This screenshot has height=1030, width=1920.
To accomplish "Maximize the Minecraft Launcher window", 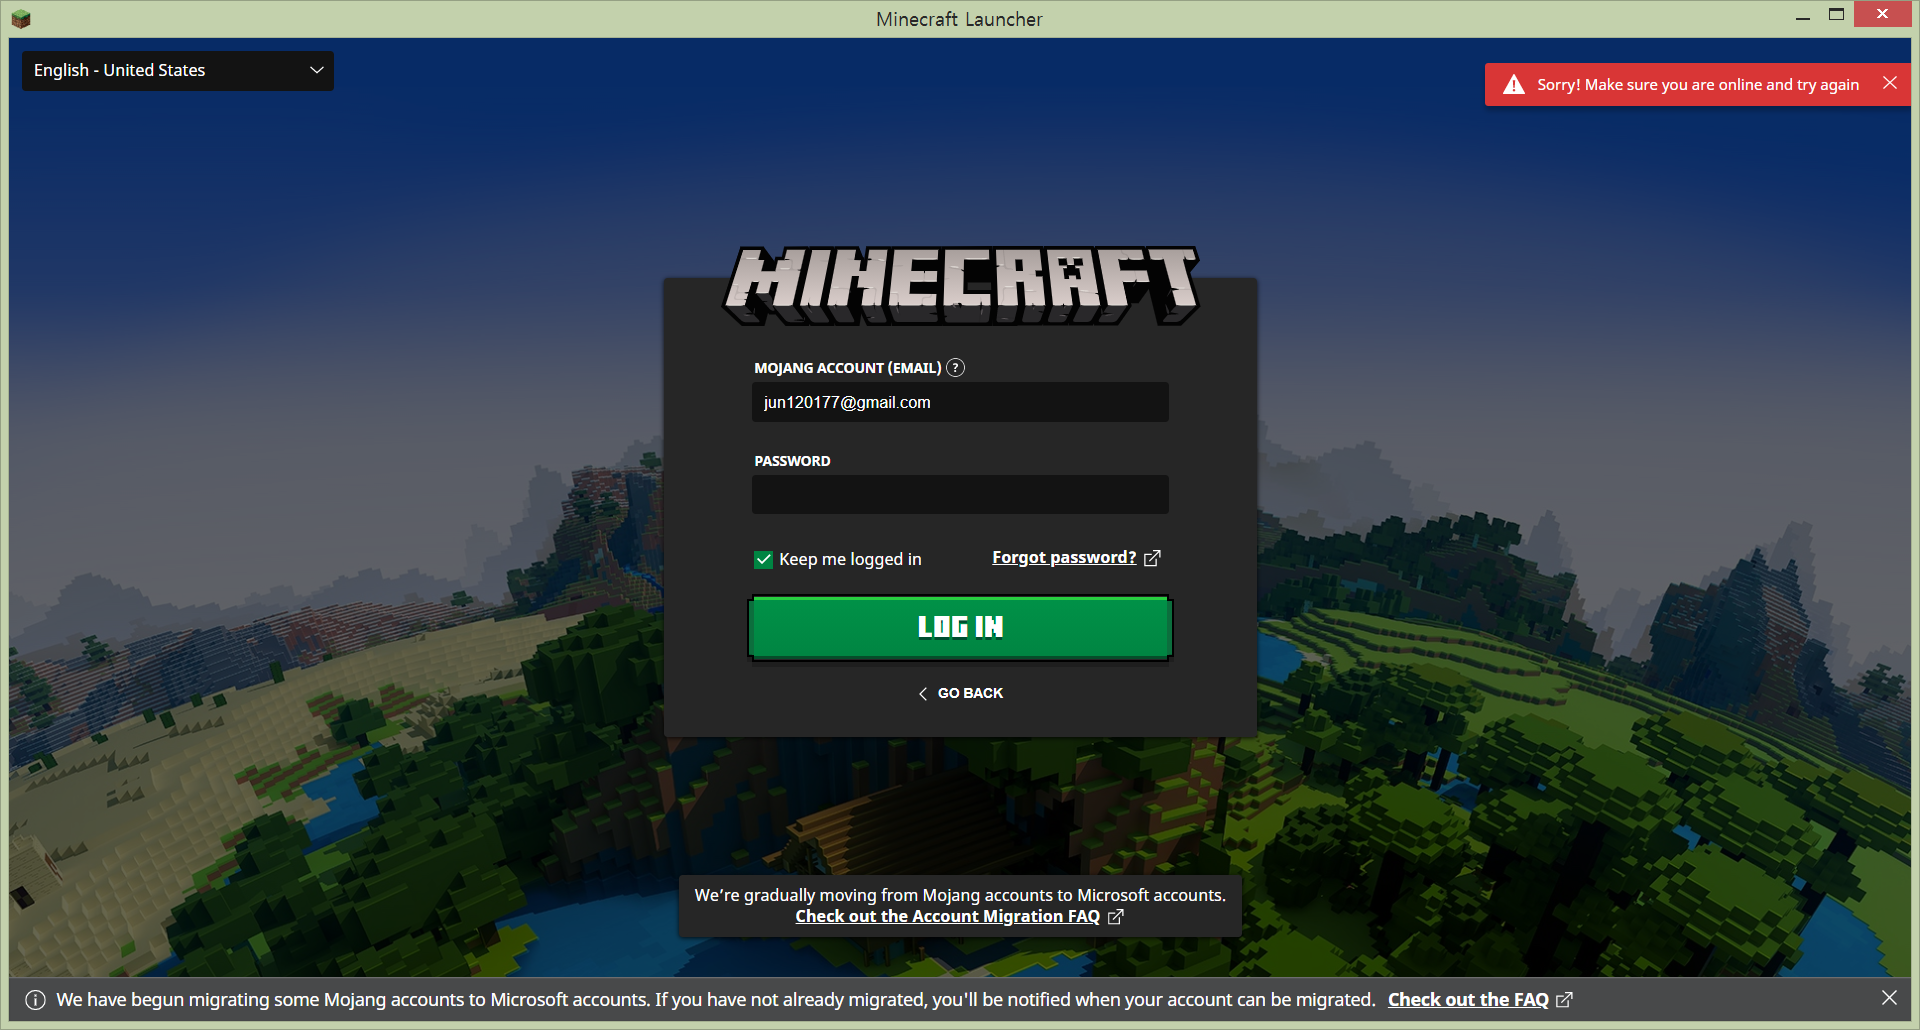I will [1837, 15].
